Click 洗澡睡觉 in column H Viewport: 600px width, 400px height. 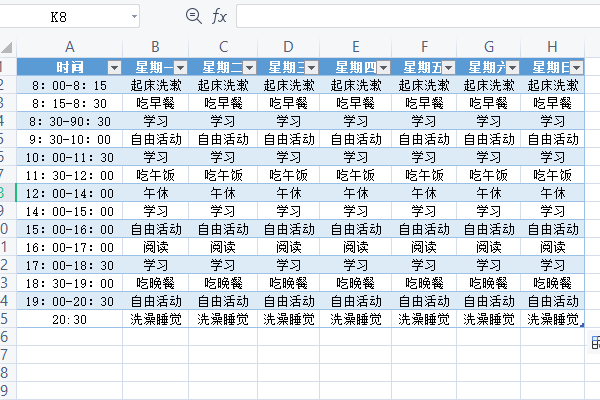(x=552, y=319)
